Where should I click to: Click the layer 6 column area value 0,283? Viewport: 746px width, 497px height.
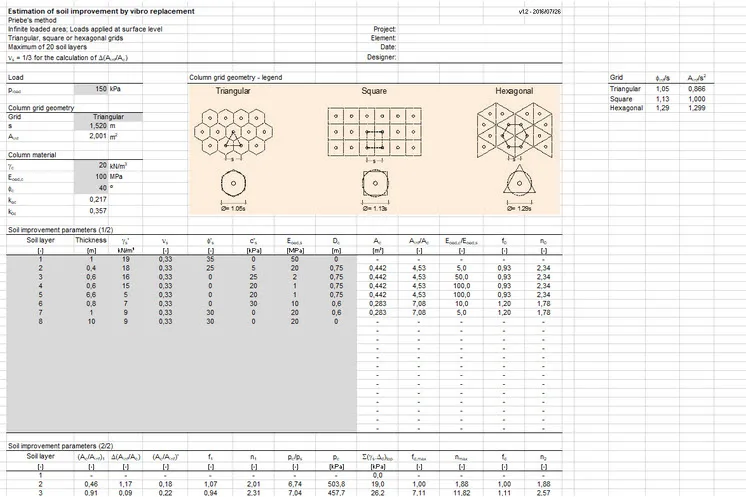pyautogui.click(x=378, y=303)
